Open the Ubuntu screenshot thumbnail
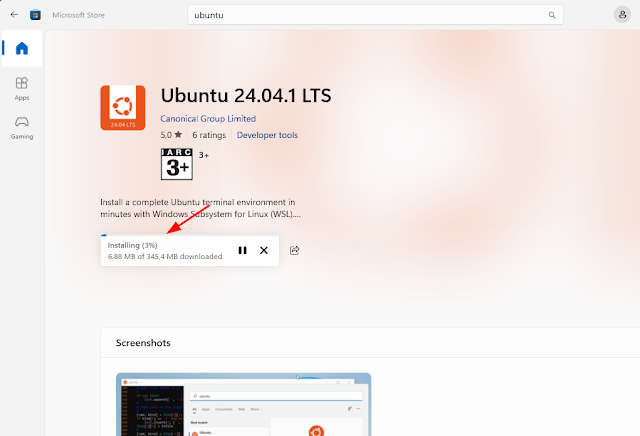640x436 pixels. point(244,404)
